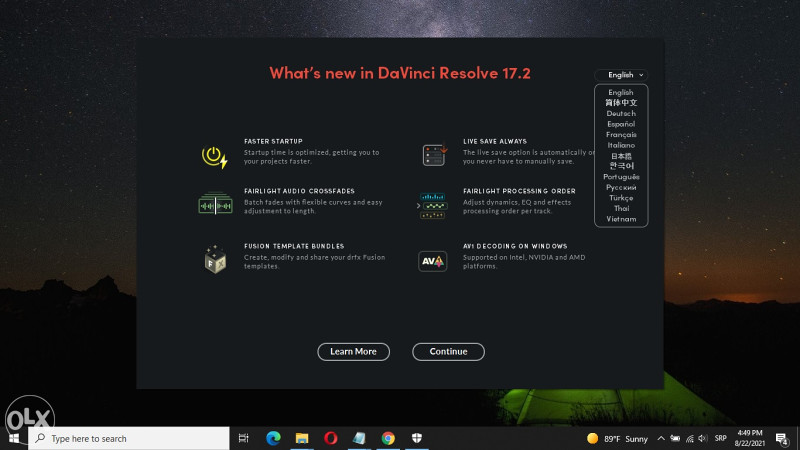Select English in the language list
This screenshot has height=450, width=800.
coord(620,92)
